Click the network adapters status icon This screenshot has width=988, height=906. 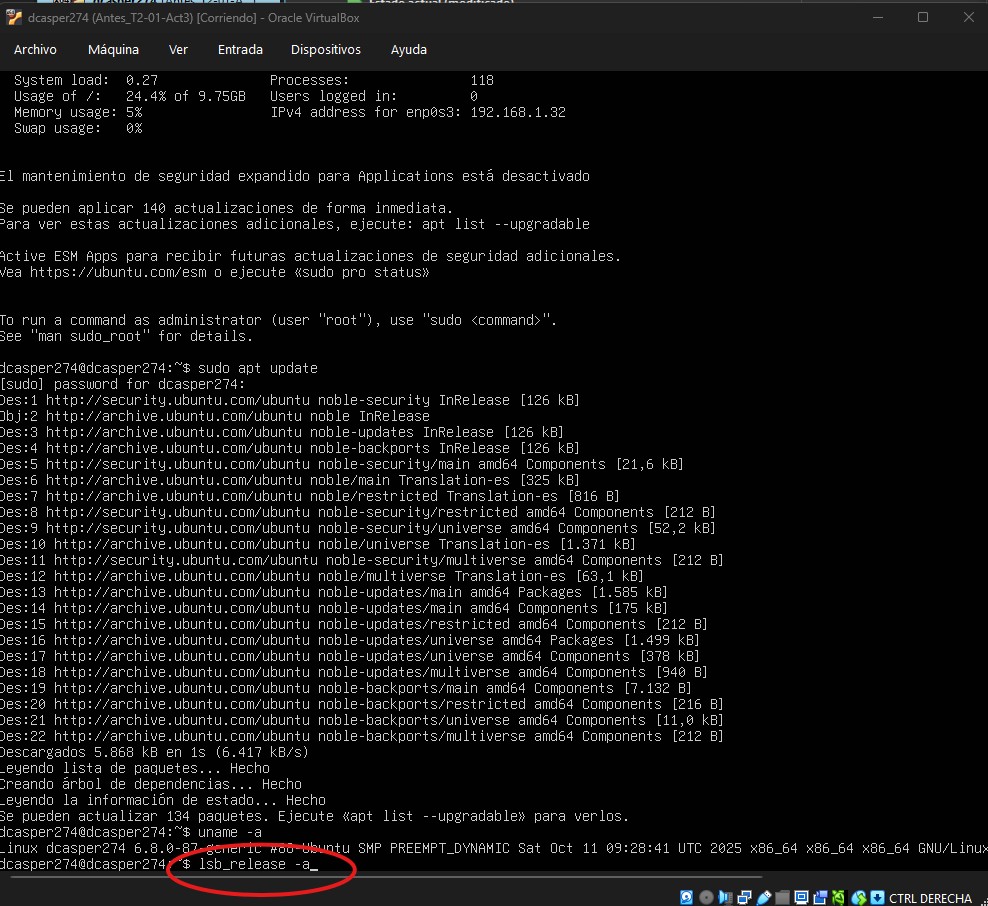(x=744, y=897)
